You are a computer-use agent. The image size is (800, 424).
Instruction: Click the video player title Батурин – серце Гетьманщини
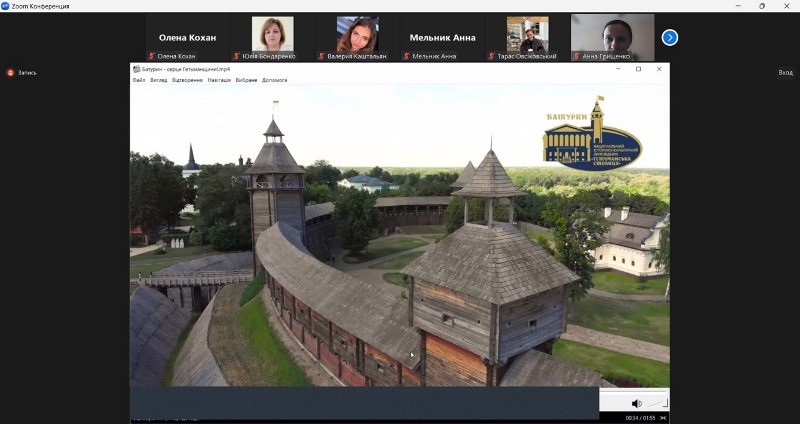[186, 69]
